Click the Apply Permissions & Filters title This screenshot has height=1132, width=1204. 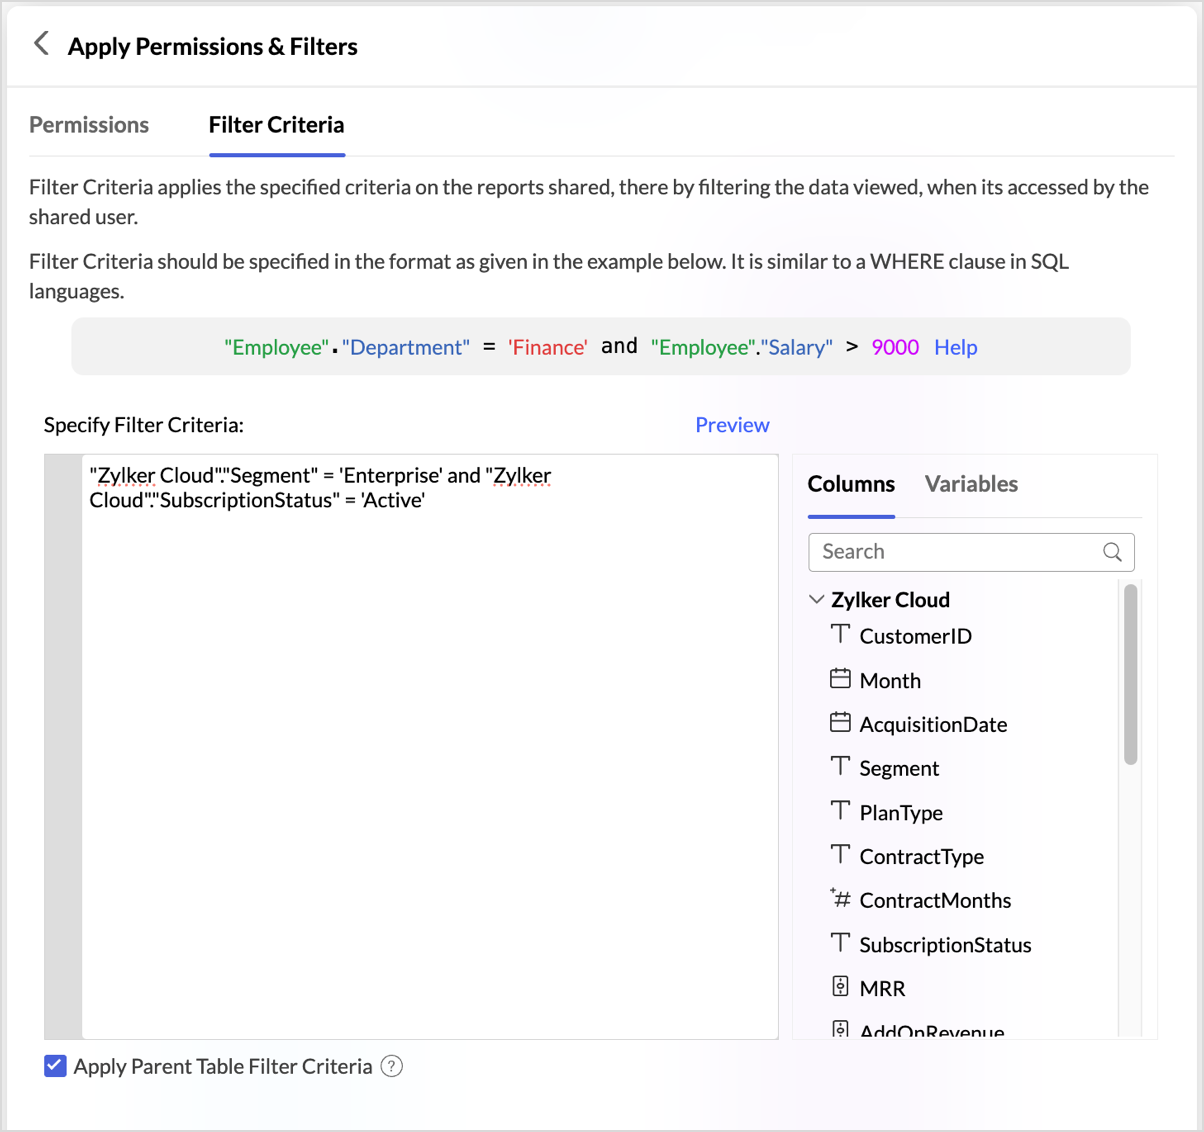pyautogui.click(x=212, y=46)
